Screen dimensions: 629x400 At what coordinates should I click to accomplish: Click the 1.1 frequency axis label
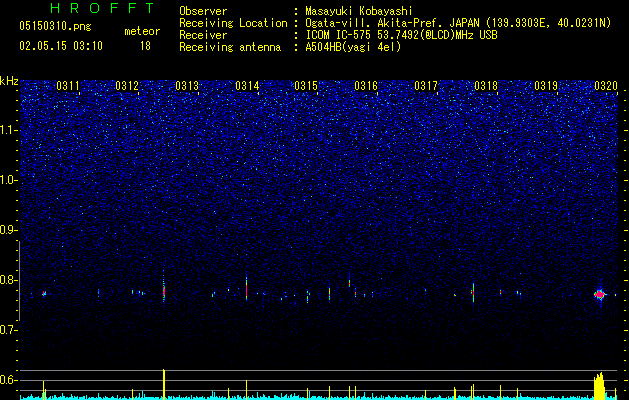tap(9, 130)
